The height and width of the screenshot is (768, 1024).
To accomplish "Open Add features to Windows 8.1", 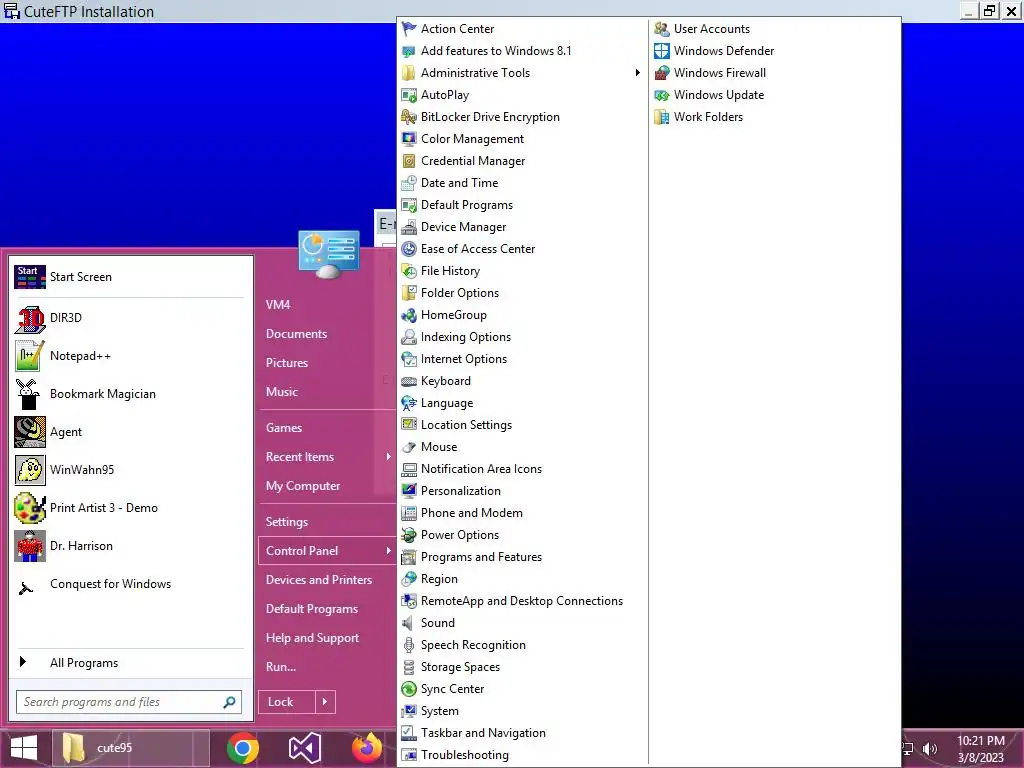I will (522, 51).
